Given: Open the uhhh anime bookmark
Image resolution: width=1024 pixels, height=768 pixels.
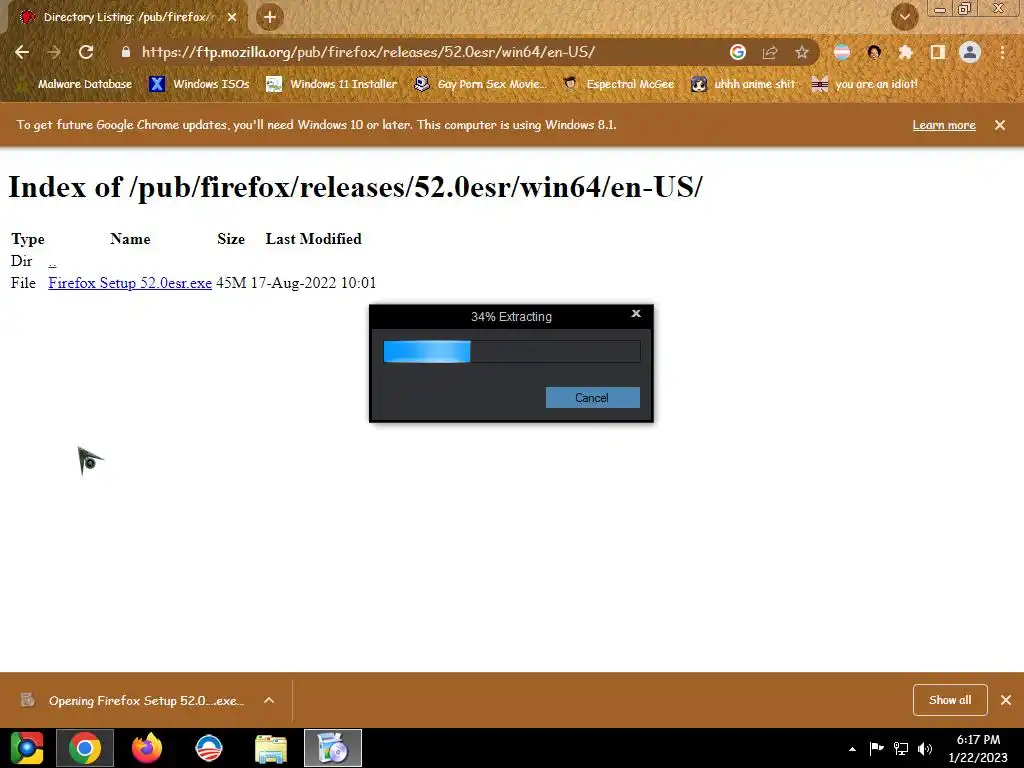Looking at the screenshot, I should pos(743,84).
